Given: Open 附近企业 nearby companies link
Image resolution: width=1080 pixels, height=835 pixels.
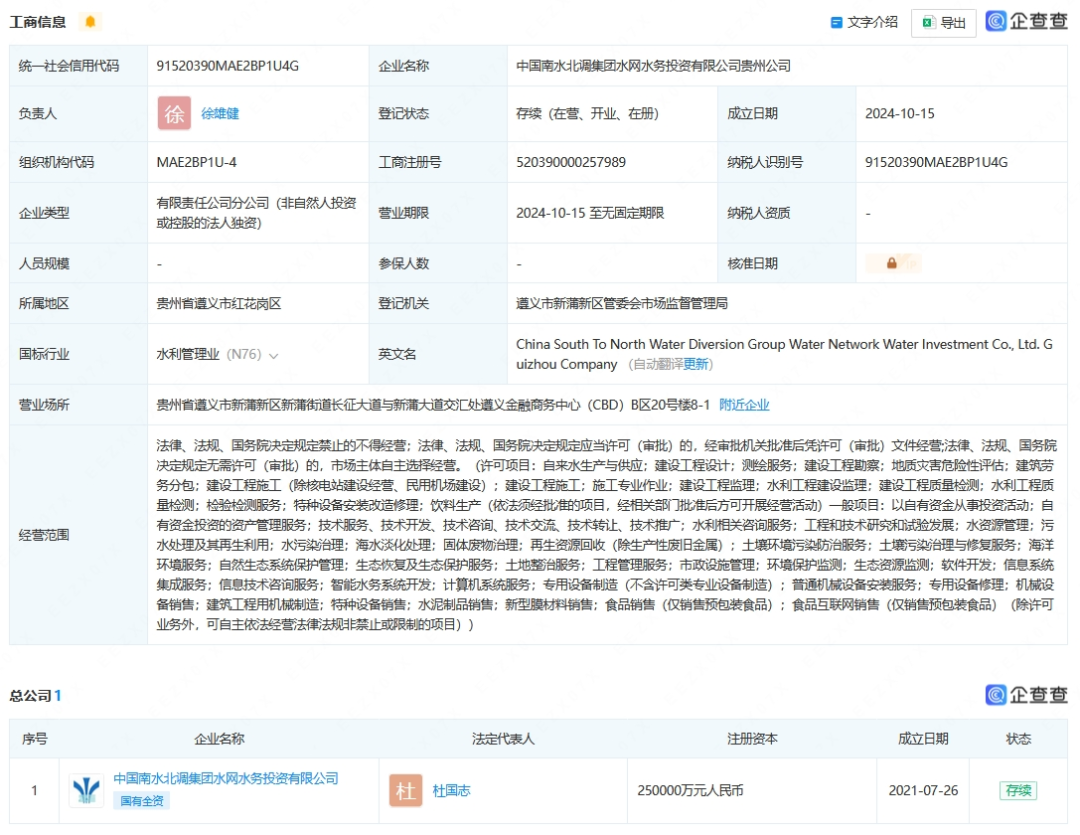Looking at the screenshot, I should tap(744, 405).
